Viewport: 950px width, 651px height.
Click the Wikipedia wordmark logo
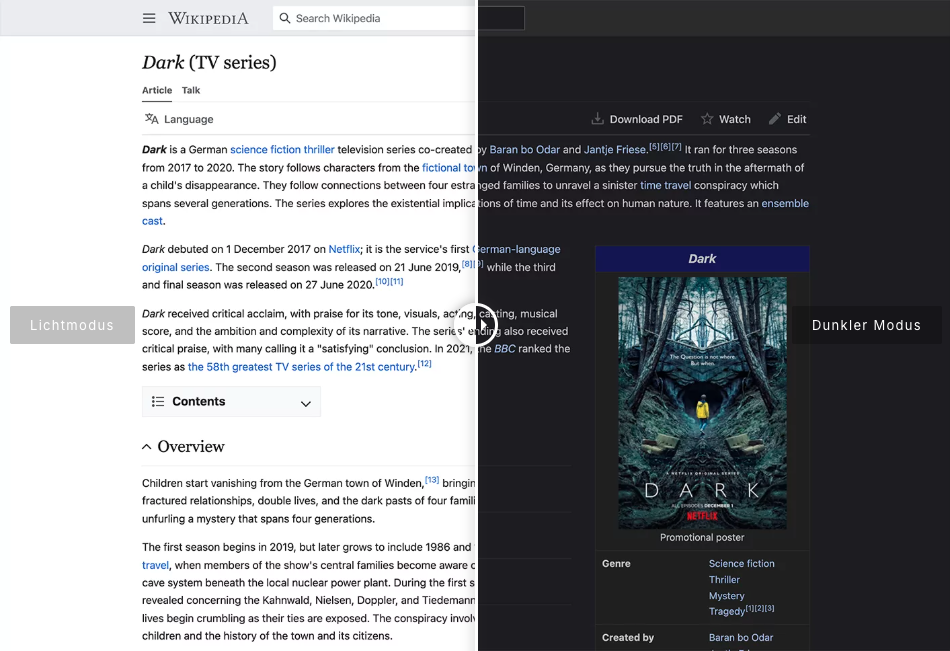click(208, 18)
